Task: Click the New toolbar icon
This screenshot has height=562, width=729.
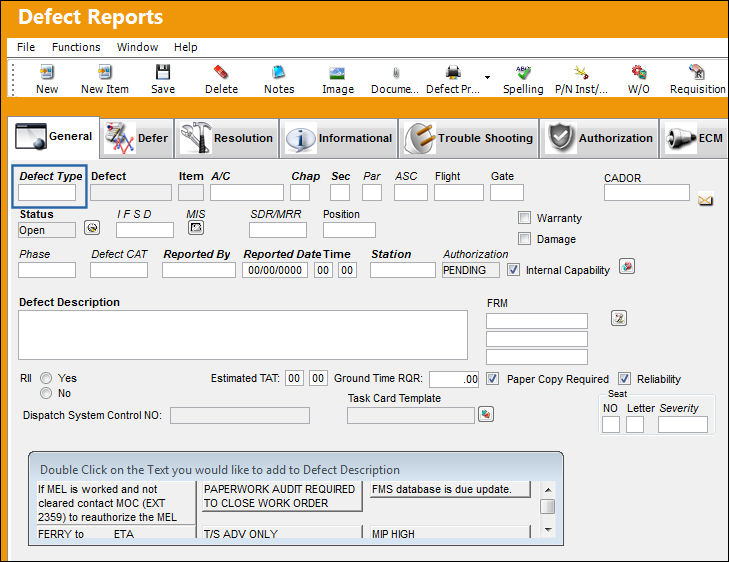Action: pos(46,72)
